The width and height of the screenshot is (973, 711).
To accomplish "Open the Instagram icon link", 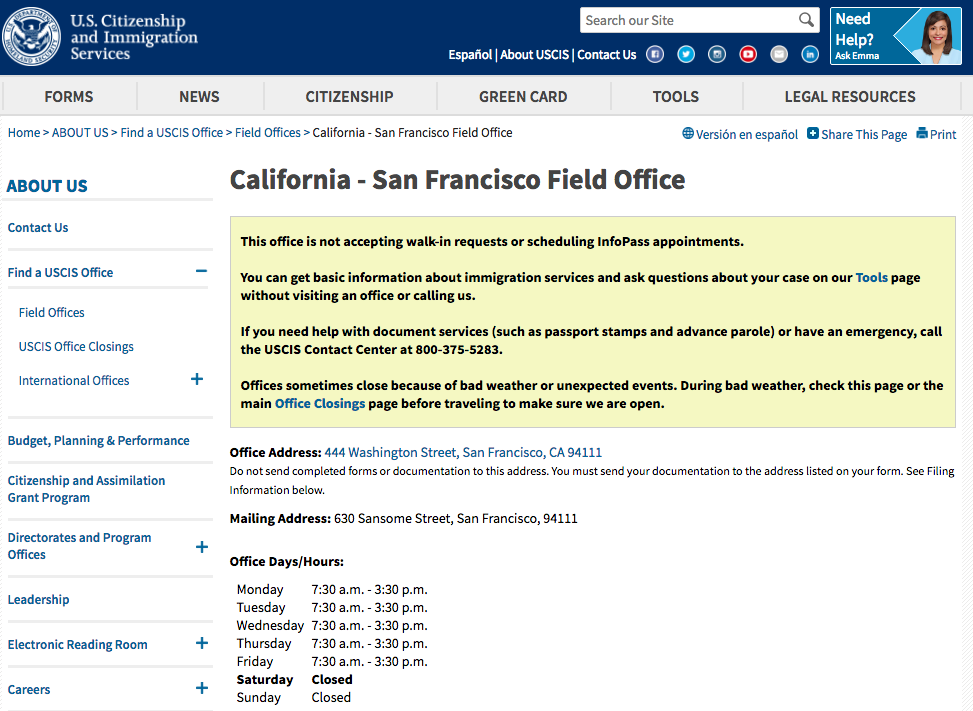I will pyautogui.click(x=717, y=55).
